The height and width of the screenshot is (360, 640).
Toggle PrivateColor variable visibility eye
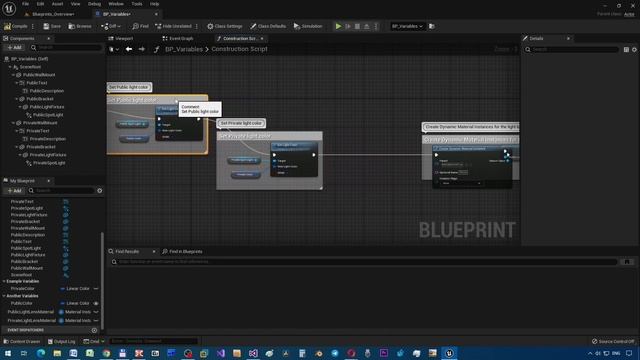coord(96,289)
